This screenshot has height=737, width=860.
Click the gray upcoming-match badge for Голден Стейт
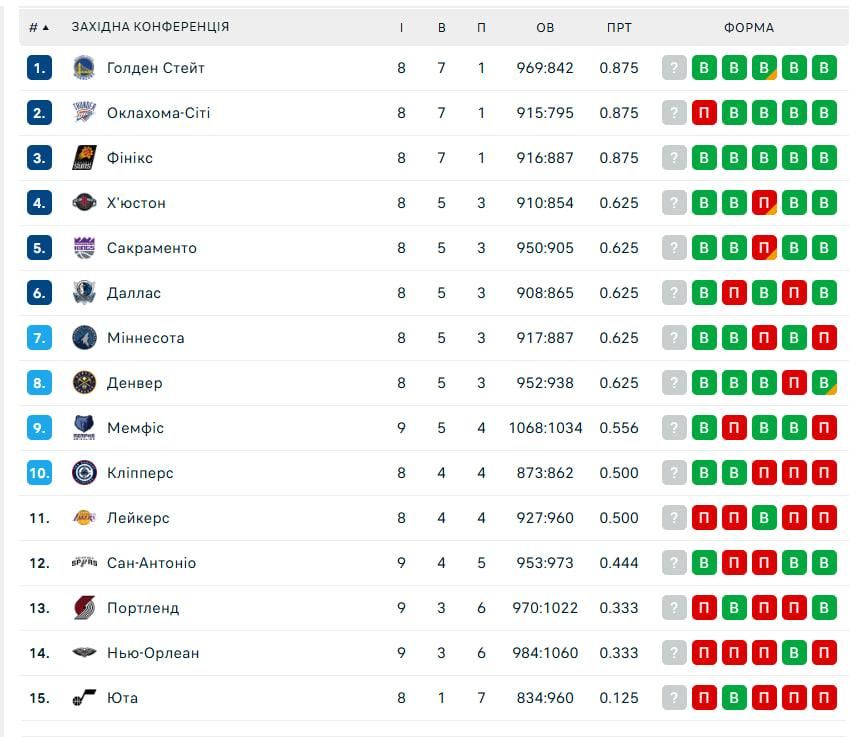pos(675,68)
